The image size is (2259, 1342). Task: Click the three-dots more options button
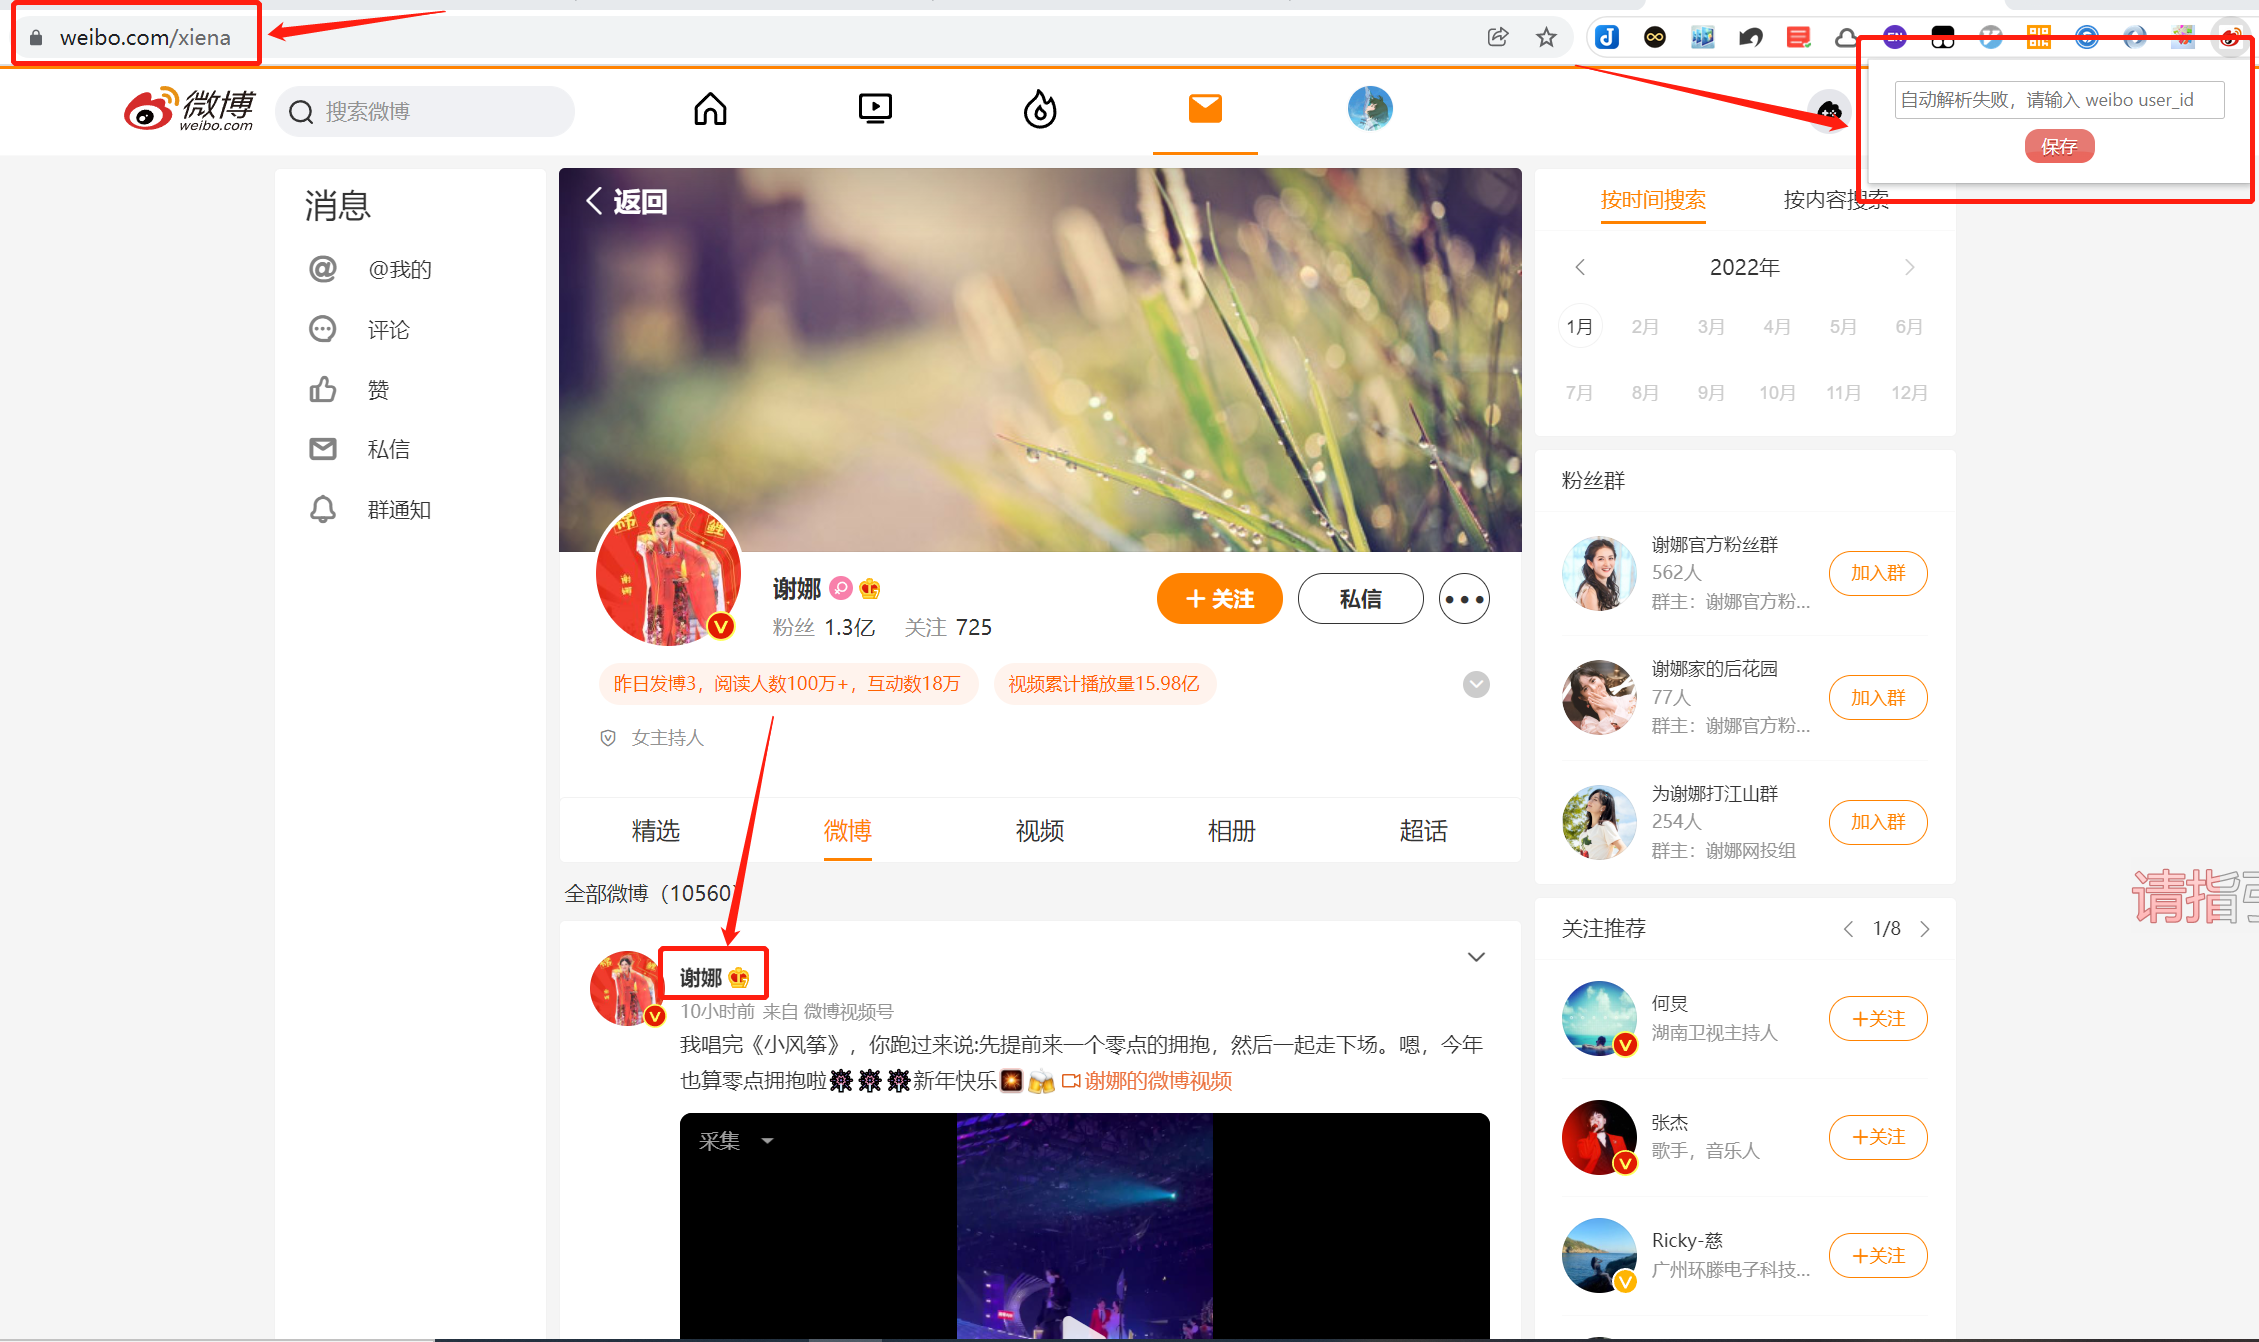1464,599
